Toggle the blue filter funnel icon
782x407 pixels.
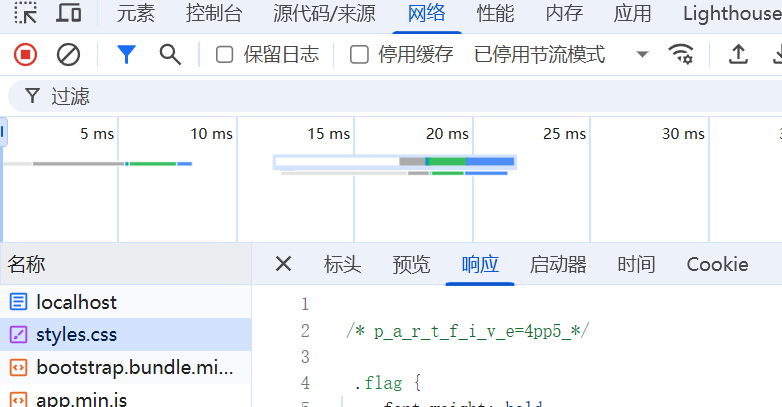click(126, 54)
